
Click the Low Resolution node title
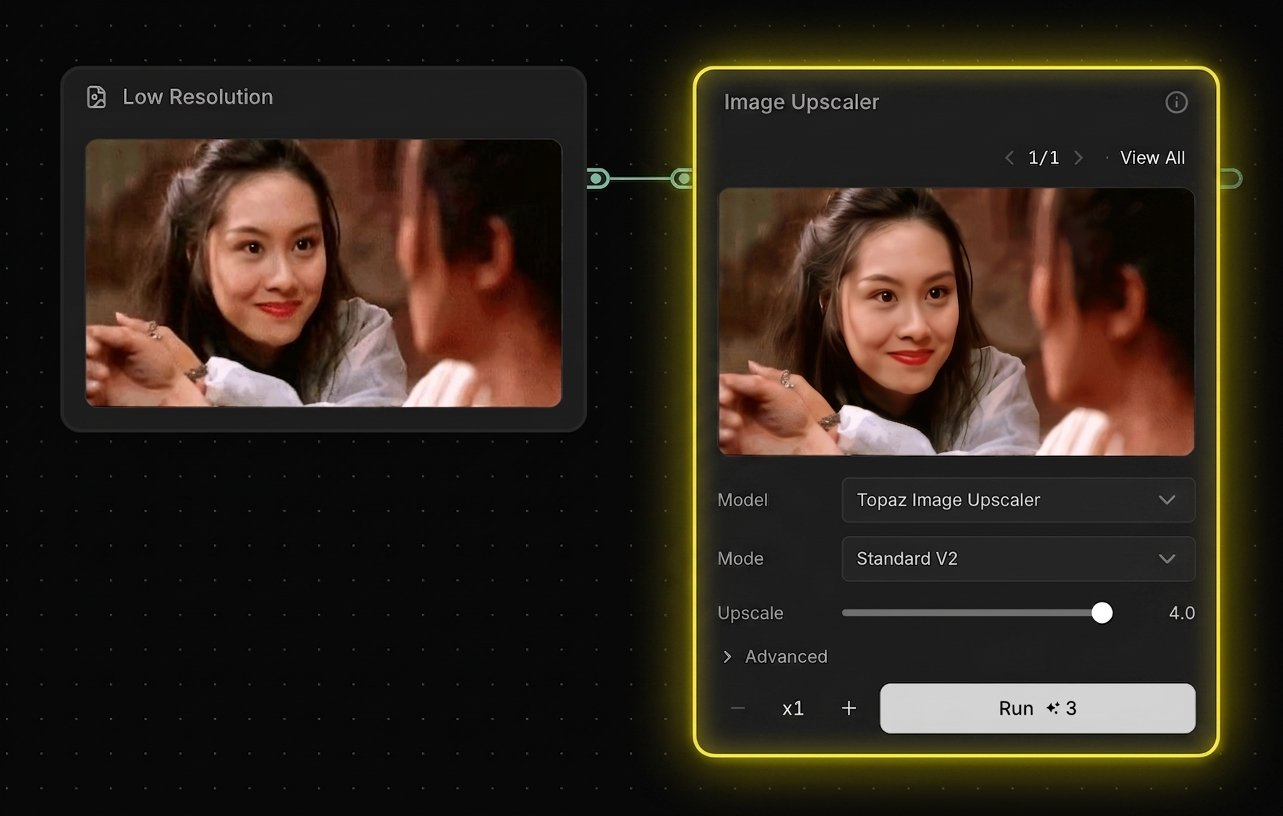(198, 97)
